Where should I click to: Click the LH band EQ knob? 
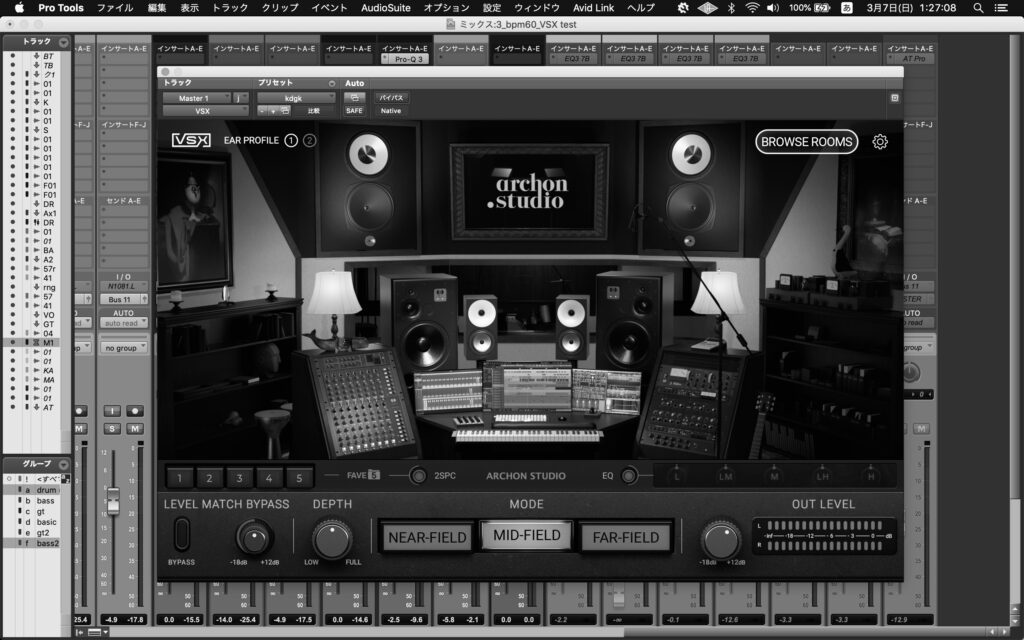(x=822, y=475)
